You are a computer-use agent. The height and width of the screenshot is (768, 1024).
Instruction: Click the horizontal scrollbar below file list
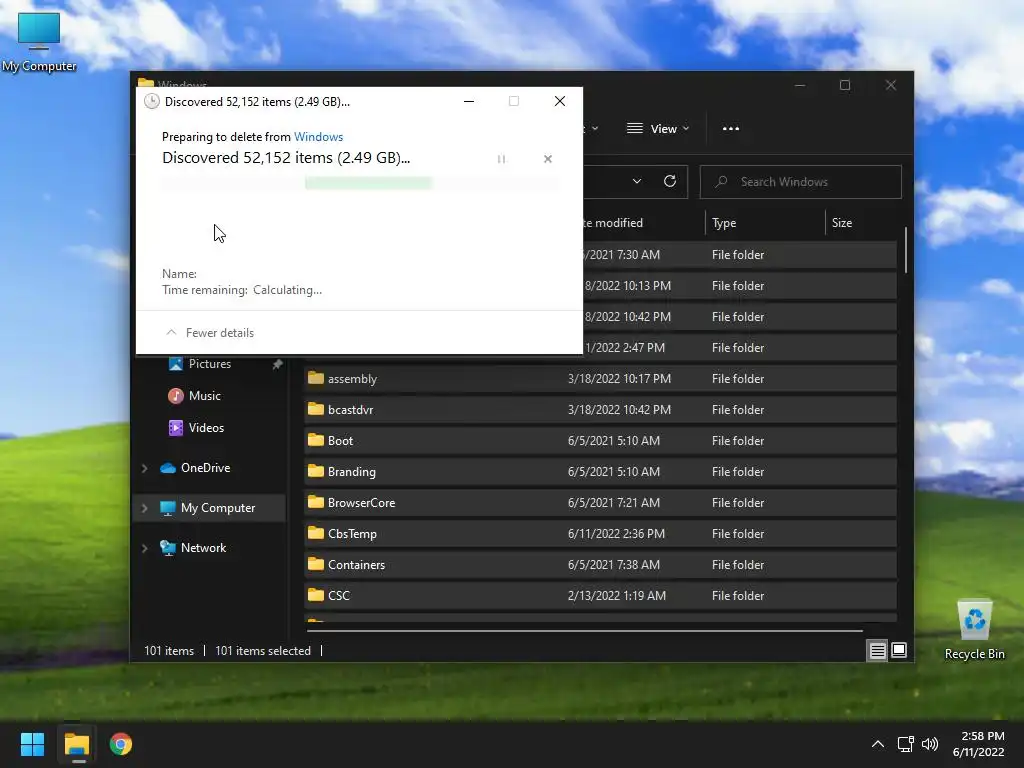[584, 631]
